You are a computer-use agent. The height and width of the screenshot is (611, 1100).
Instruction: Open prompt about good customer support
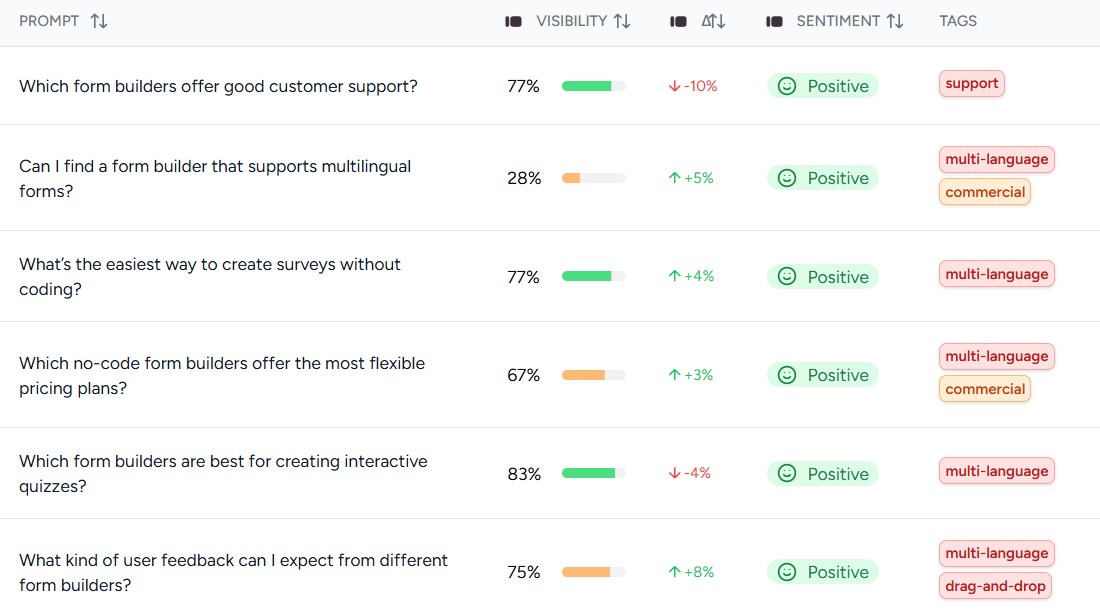[218, 86]
